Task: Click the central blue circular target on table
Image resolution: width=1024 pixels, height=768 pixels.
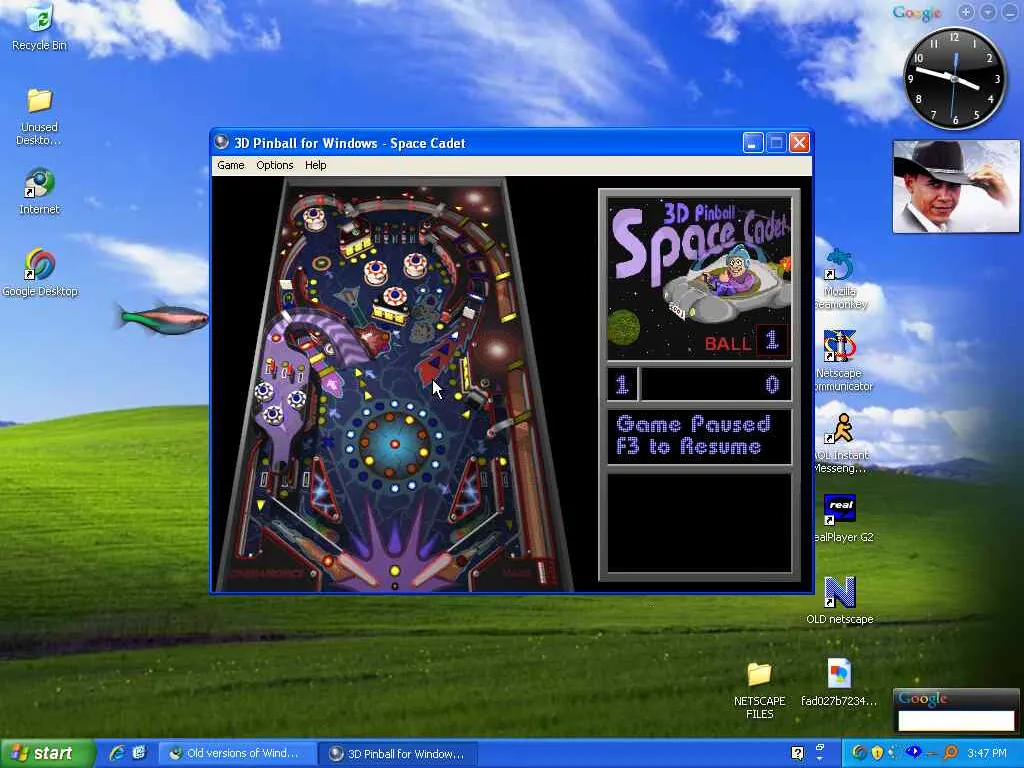Action: point(394,445)
